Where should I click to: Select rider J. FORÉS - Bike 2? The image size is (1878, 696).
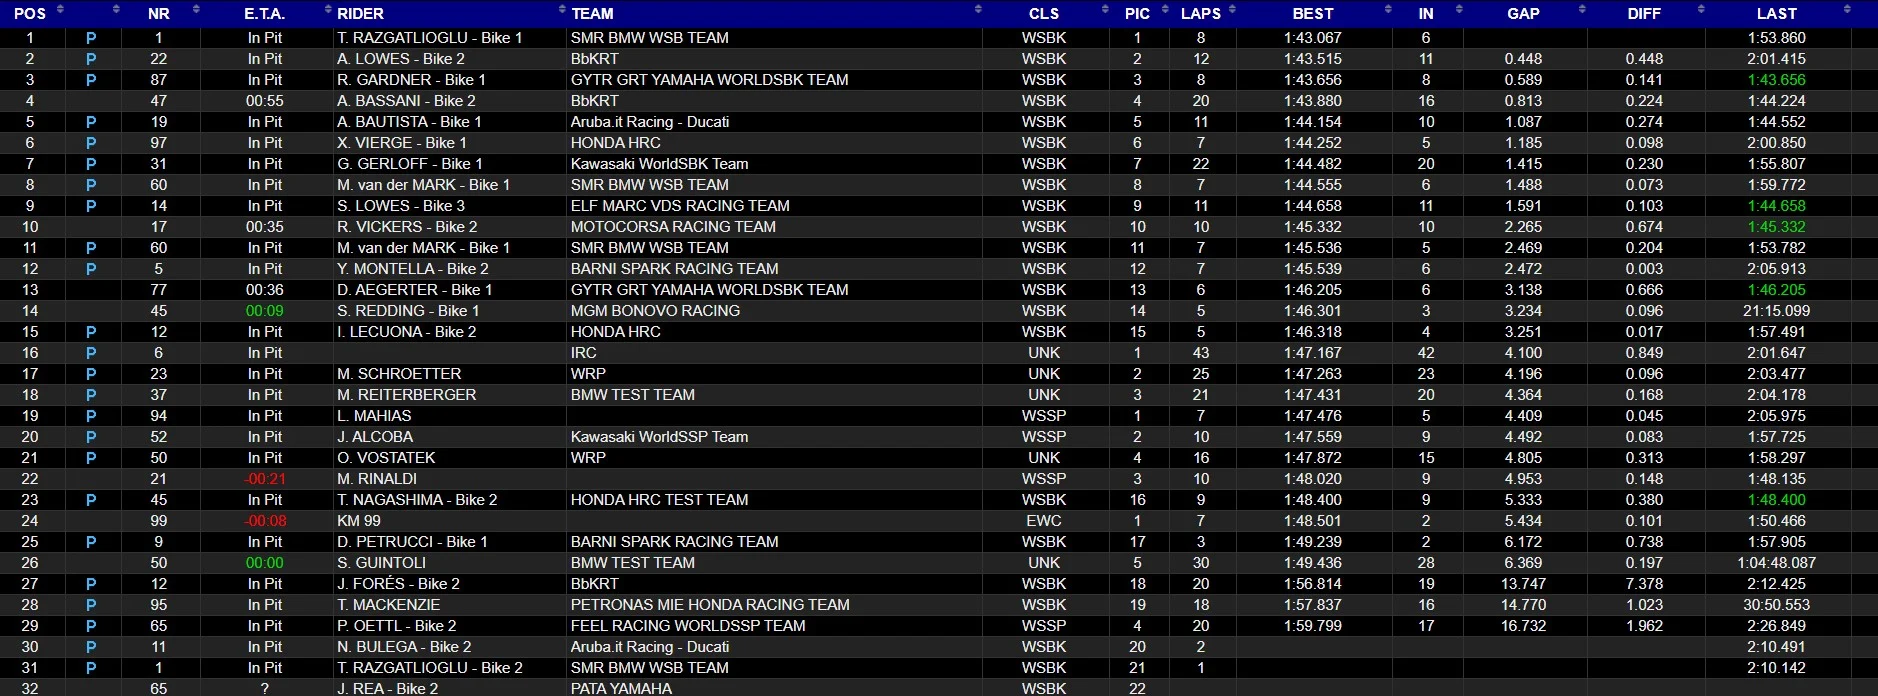pyautogui.click(x=398, y=584)
